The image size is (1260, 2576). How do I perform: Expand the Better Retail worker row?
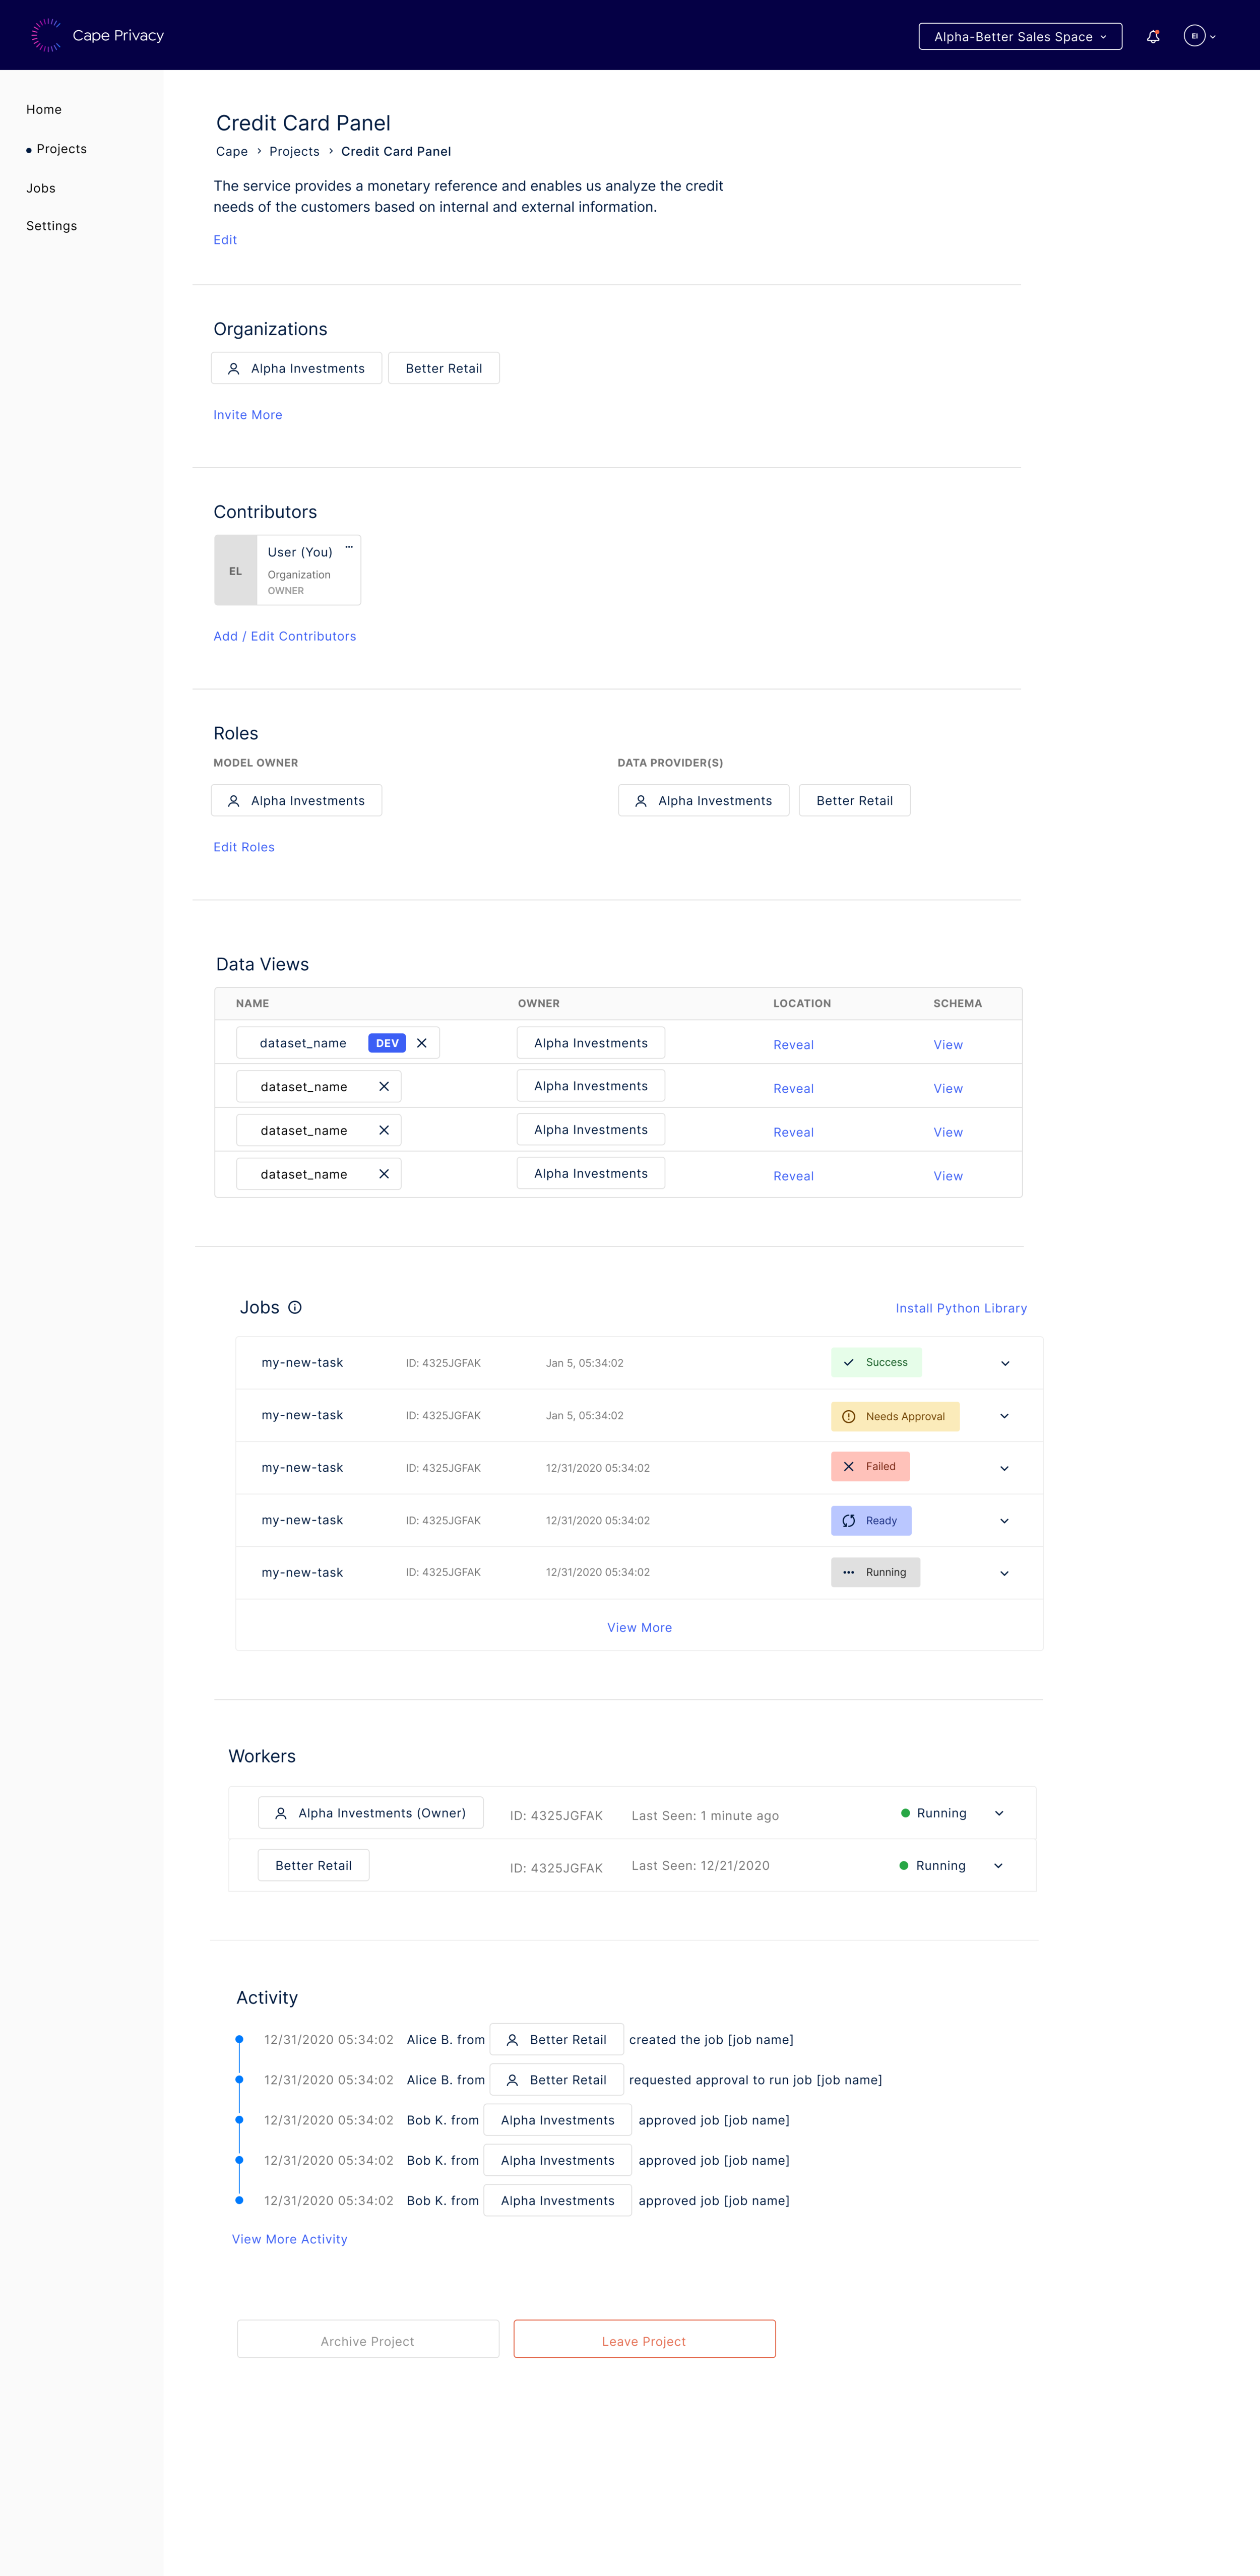pyautogui.click(x=998, y=1866)
